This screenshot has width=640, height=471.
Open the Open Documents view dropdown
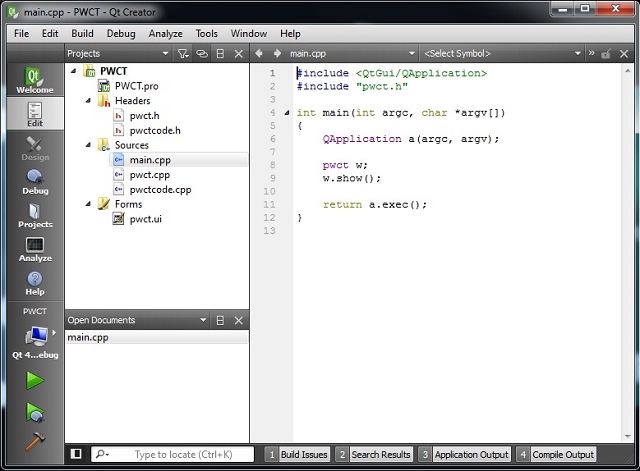pyautogui.click(x=138, y=320)
